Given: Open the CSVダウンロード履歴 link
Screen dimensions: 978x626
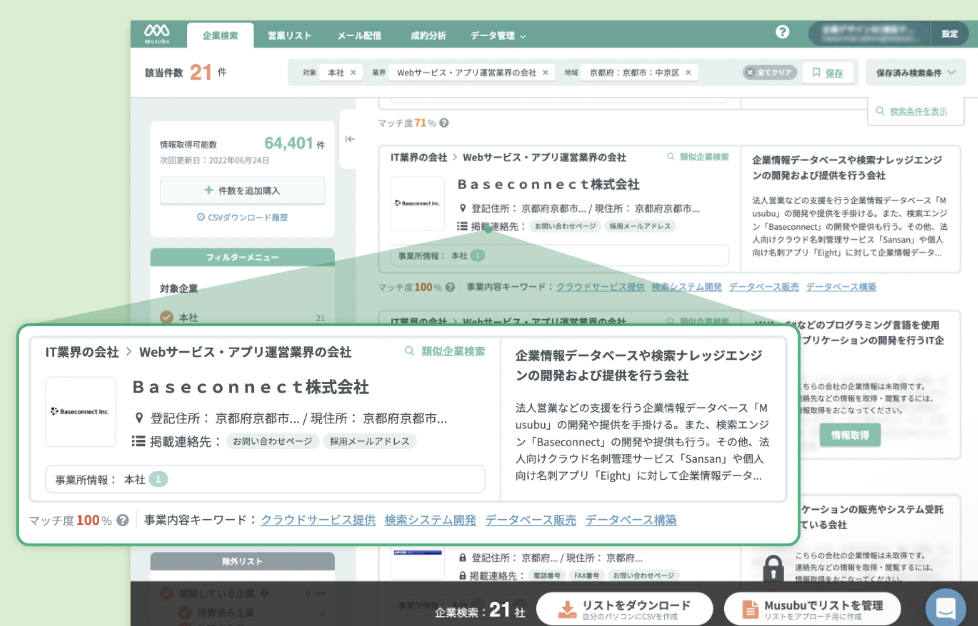Looking at the screenshot, I should tap(242, 217).
